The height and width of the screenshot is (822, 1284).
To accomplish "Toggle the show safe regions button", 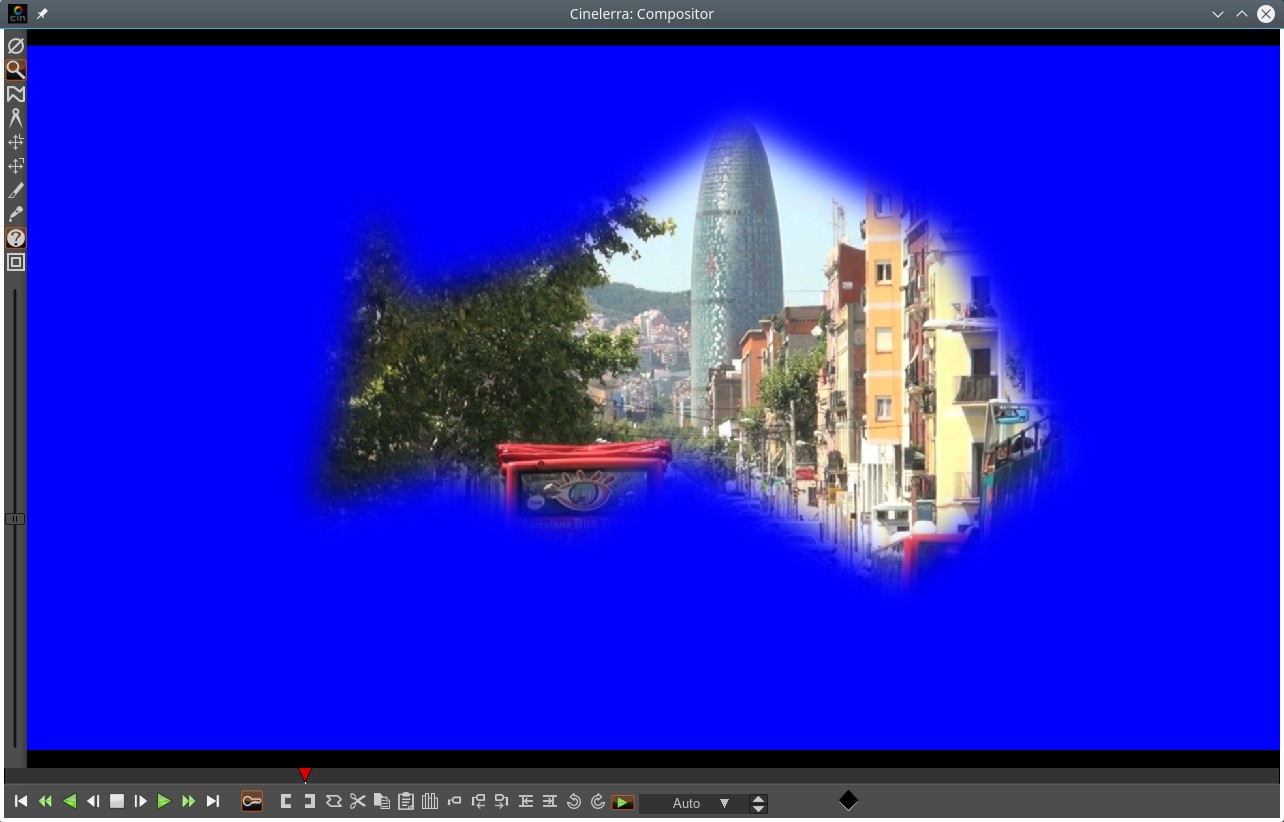I will (16, 262).
